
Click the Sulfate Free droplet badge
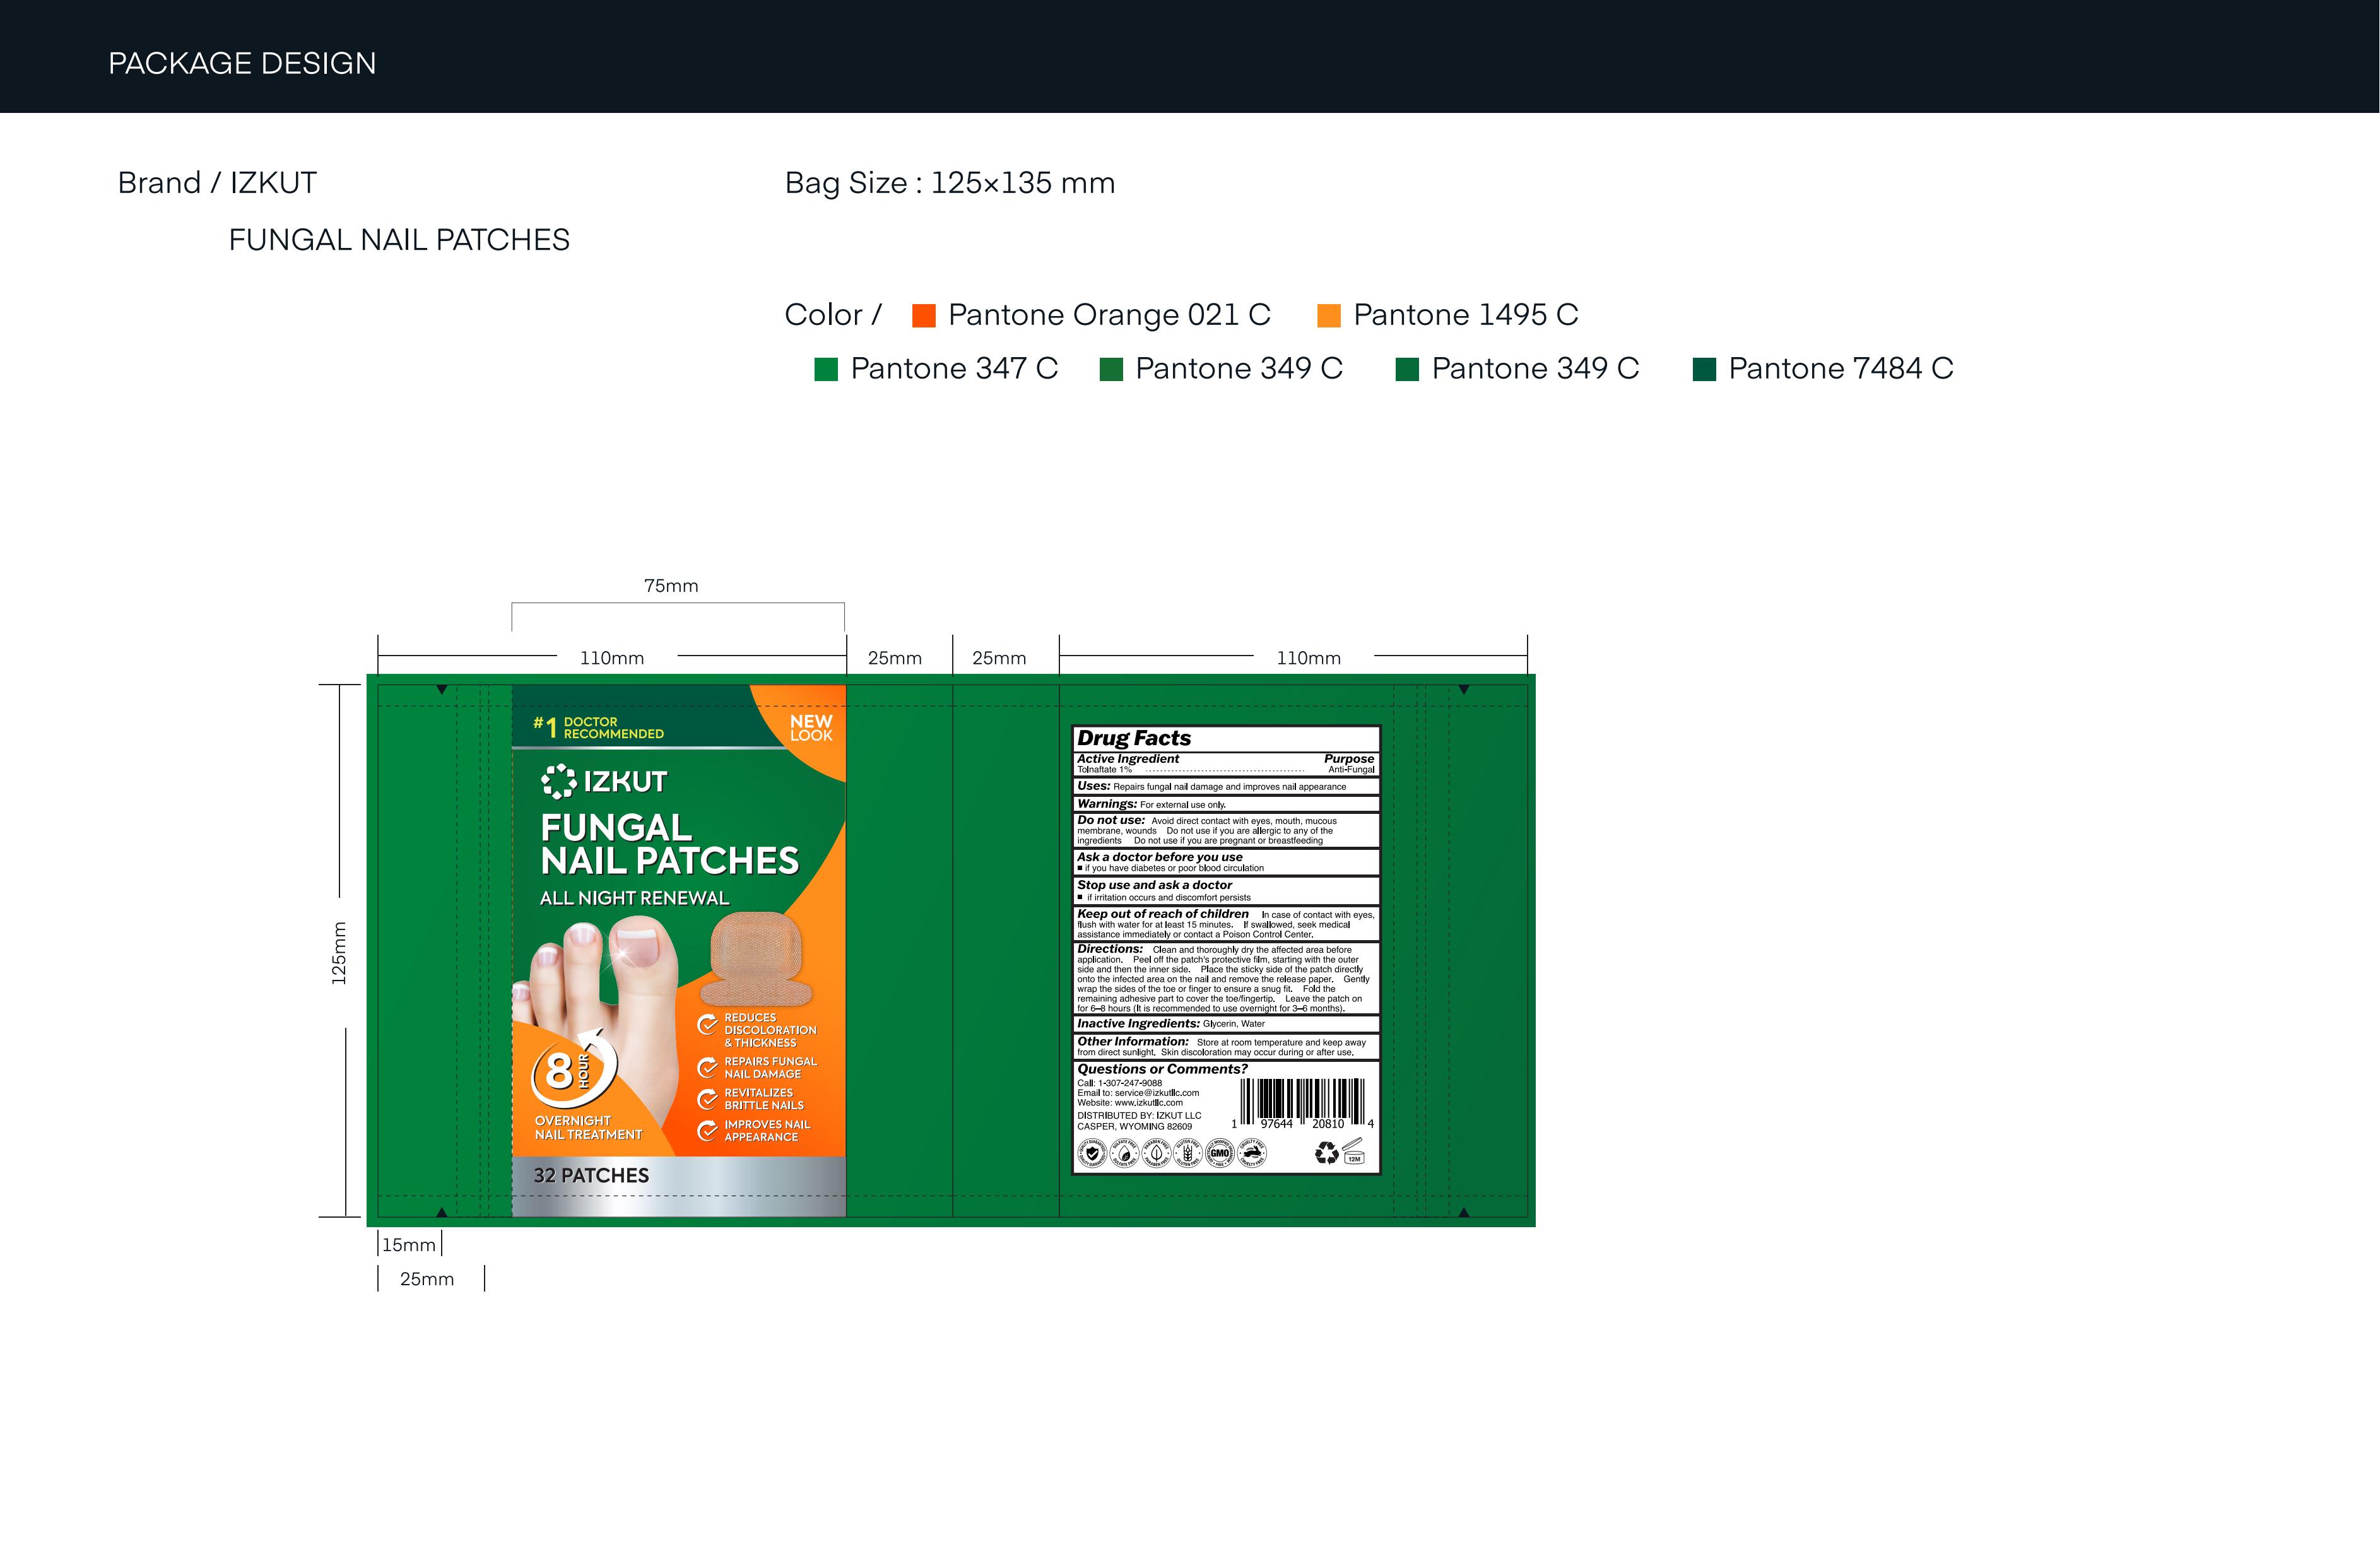[x=1124, y=1153]
